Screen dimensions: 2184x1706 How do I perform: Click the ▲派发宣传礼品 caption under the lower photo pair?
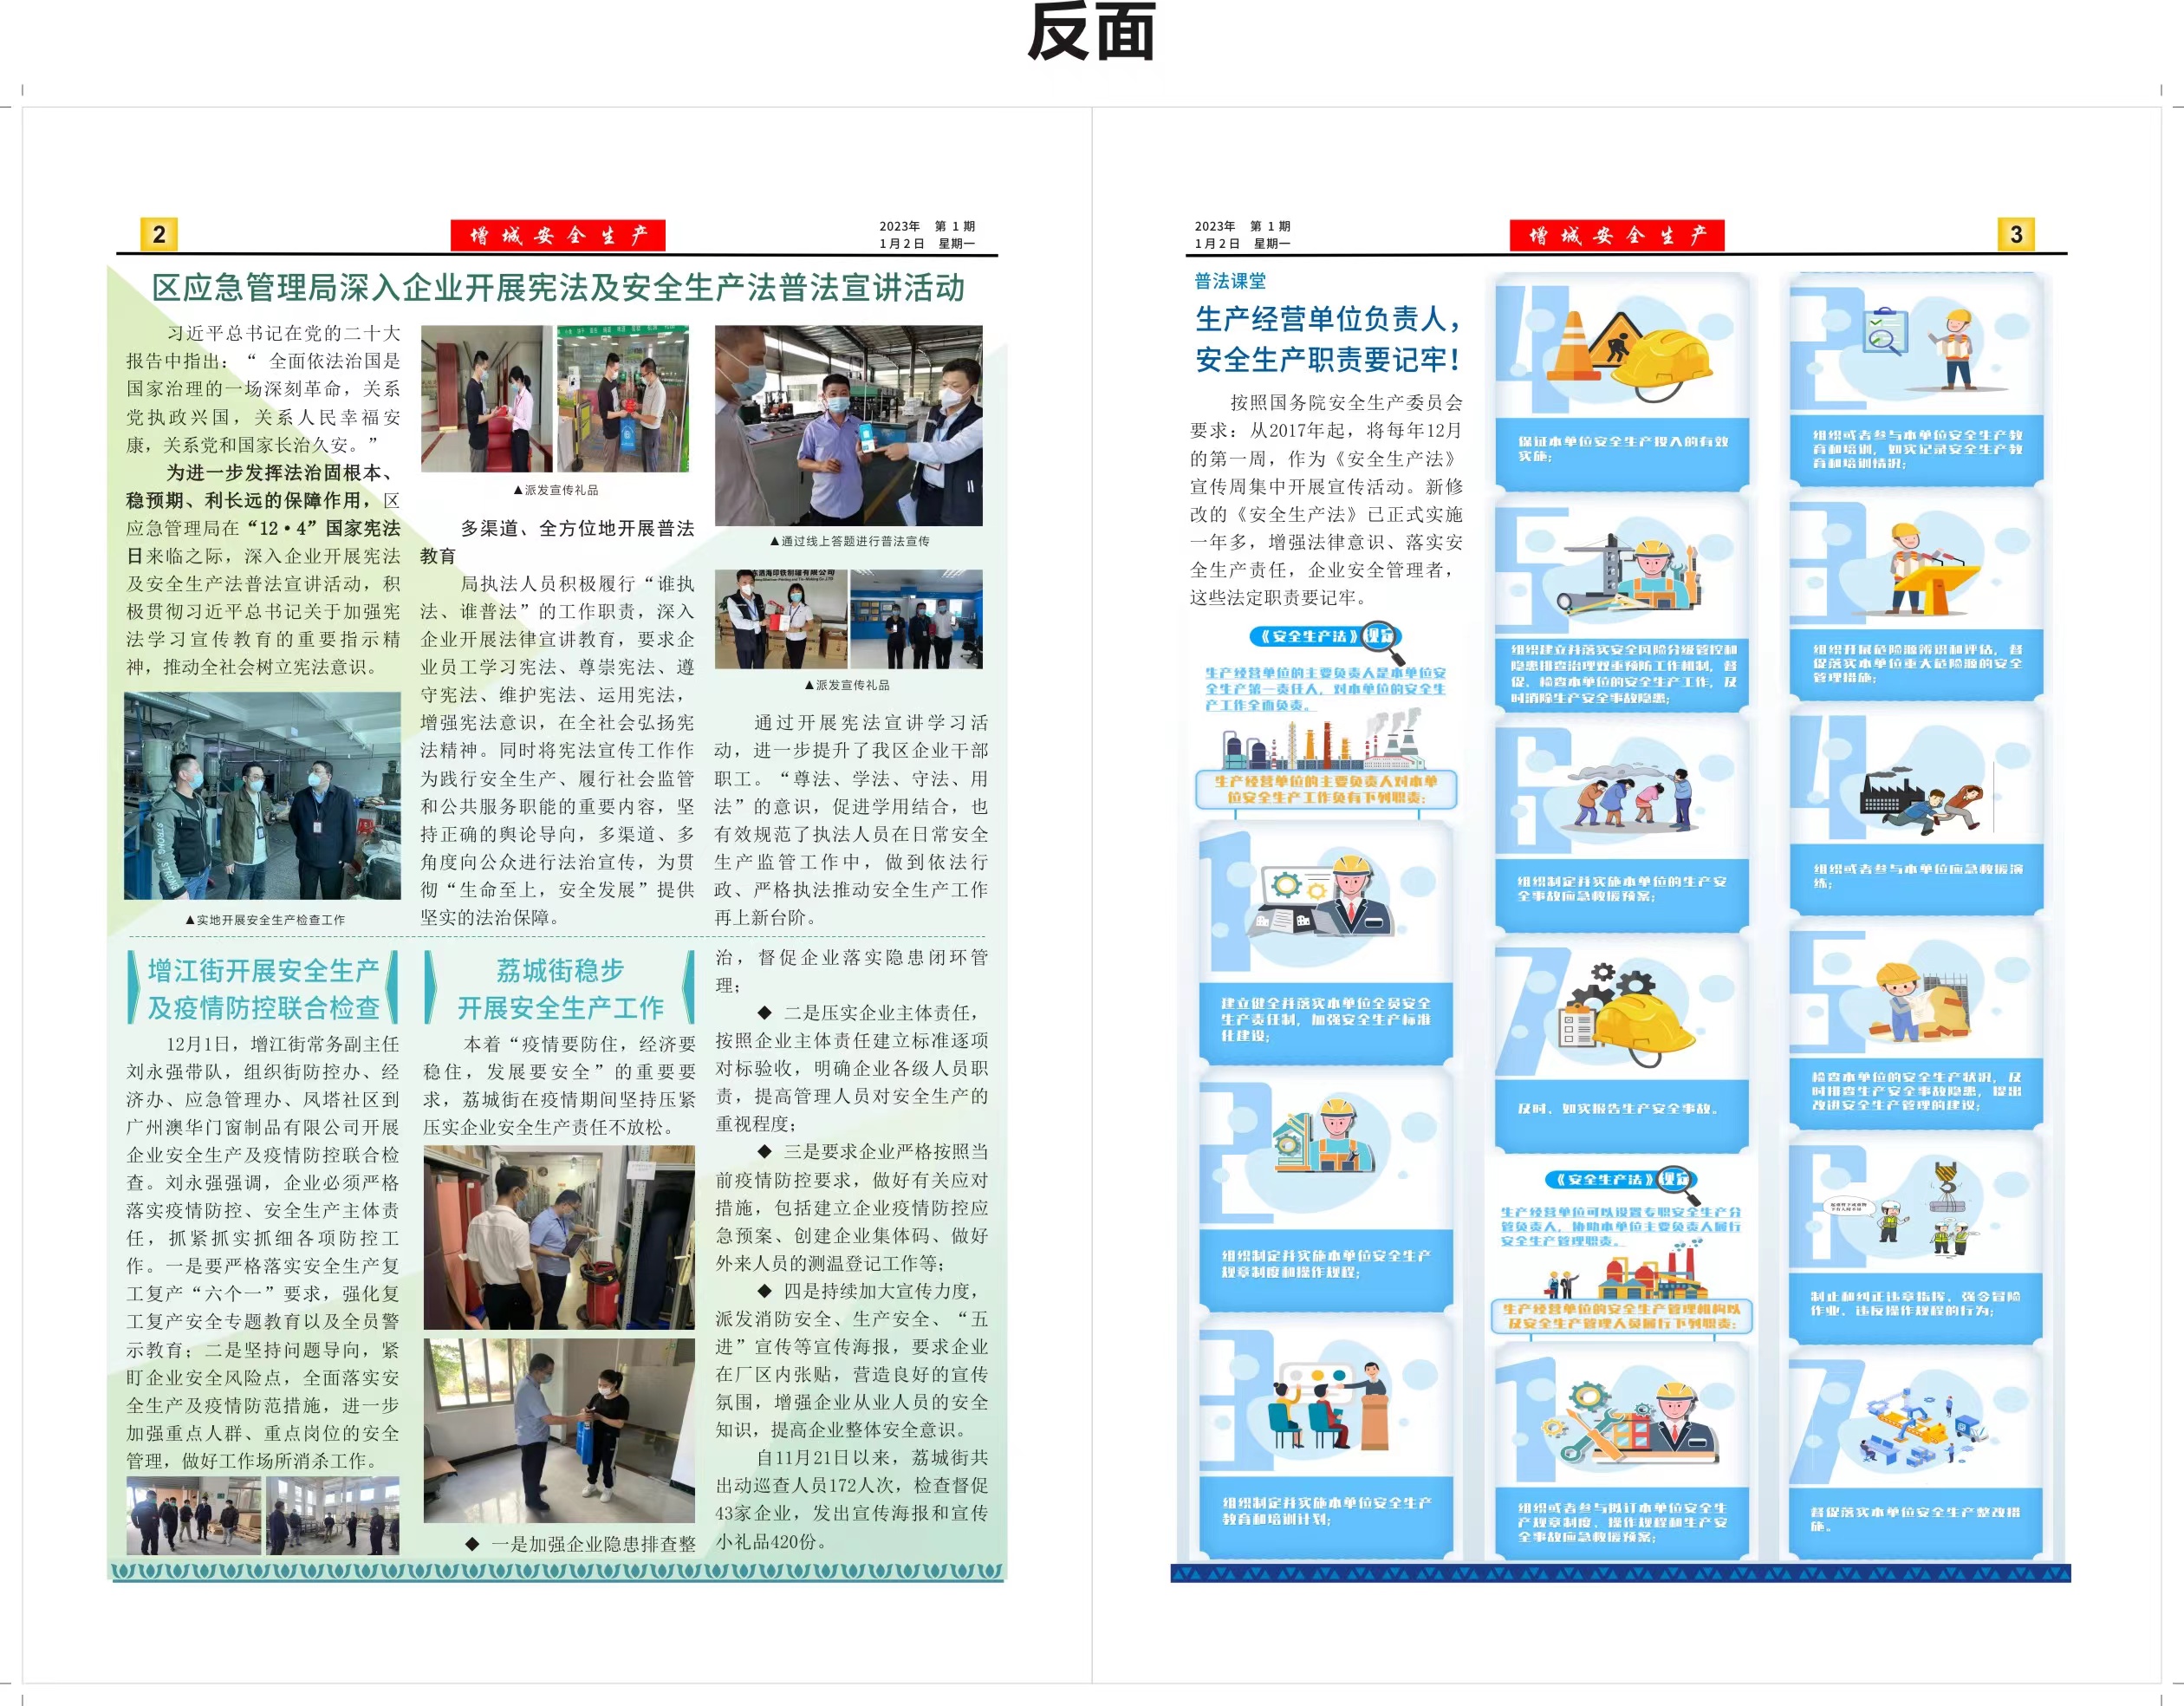point(846,685)
